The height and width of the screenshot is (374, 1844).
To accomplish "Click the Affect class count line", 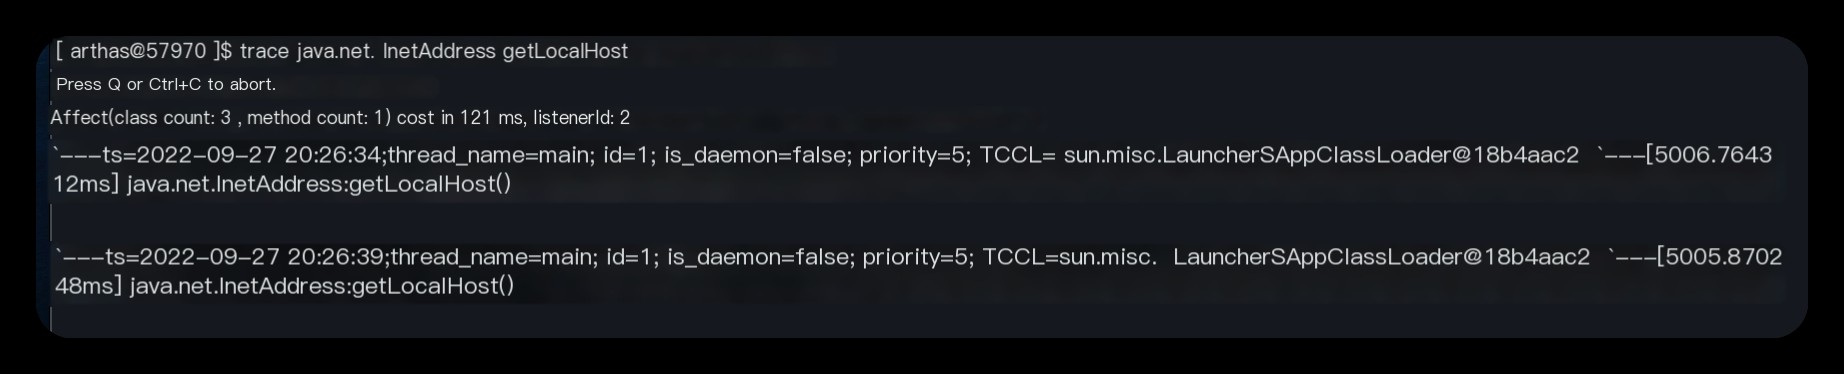I will coord(340,118).
